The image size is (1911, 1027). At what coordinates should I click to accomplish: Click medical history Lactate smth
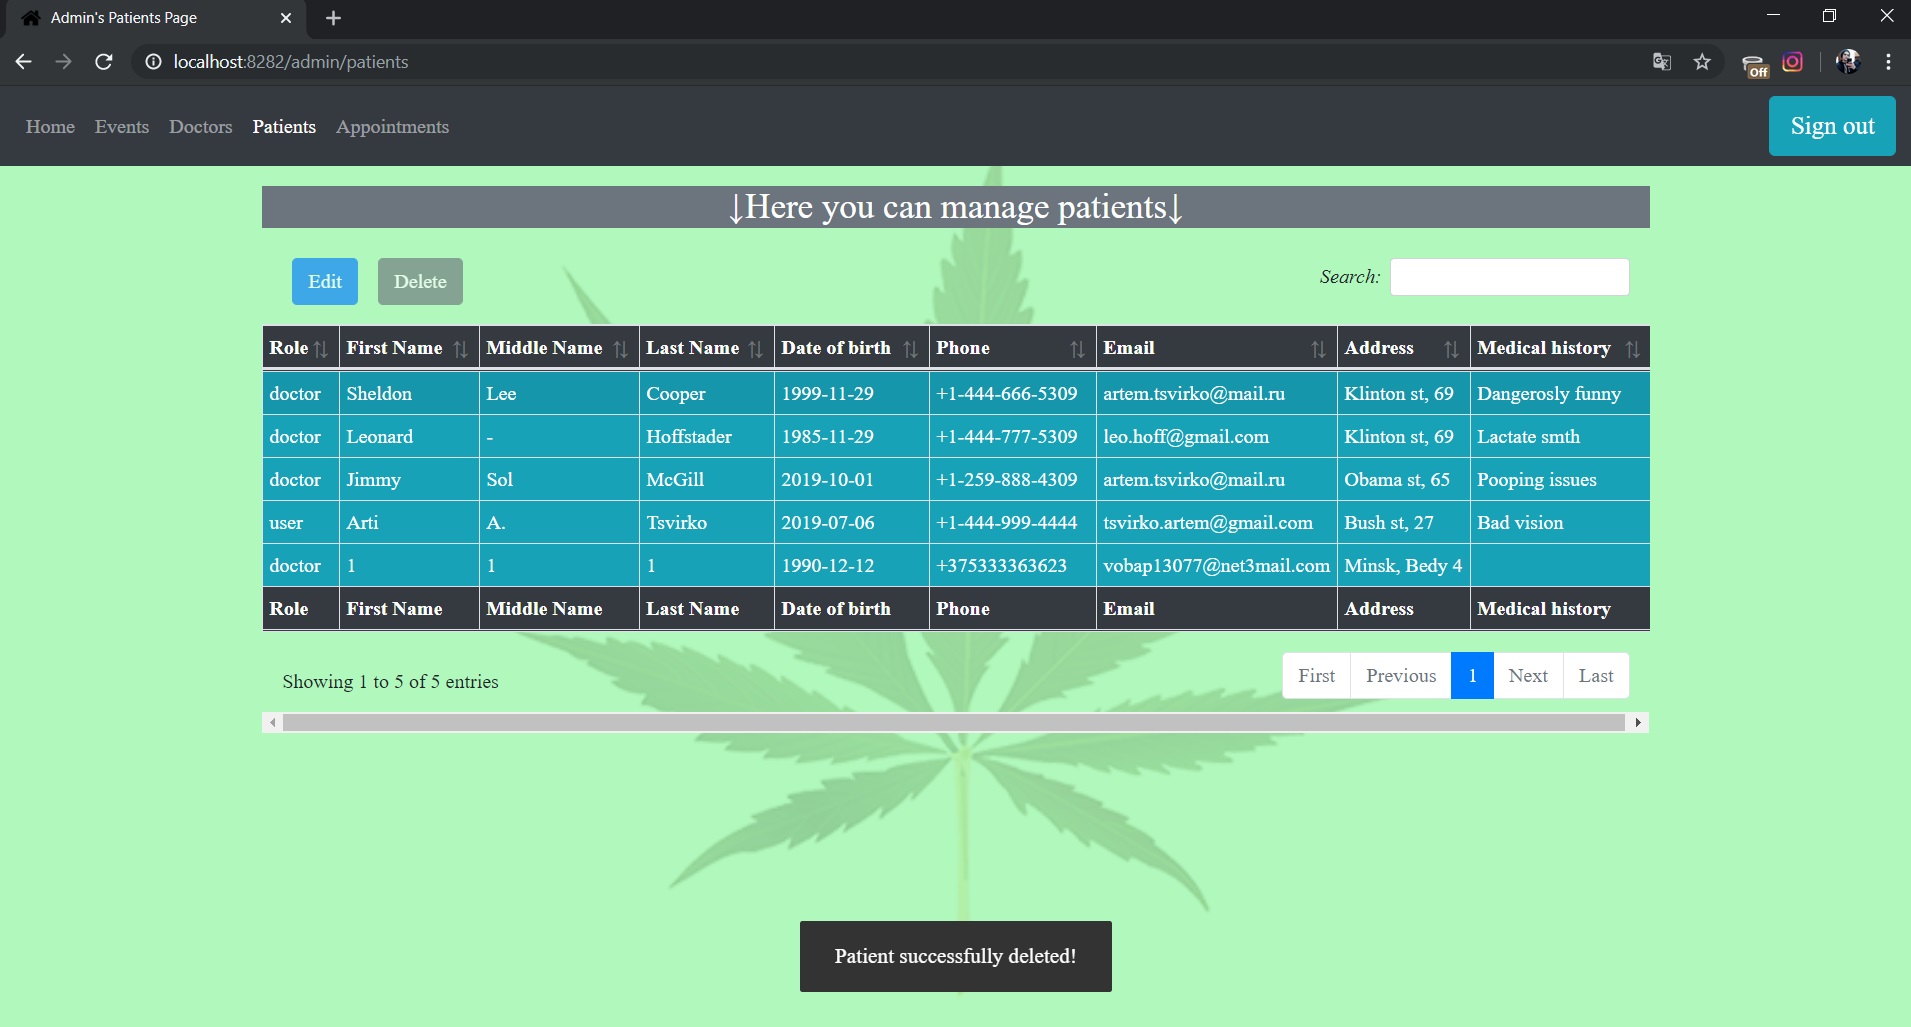tap(1529, 437)
